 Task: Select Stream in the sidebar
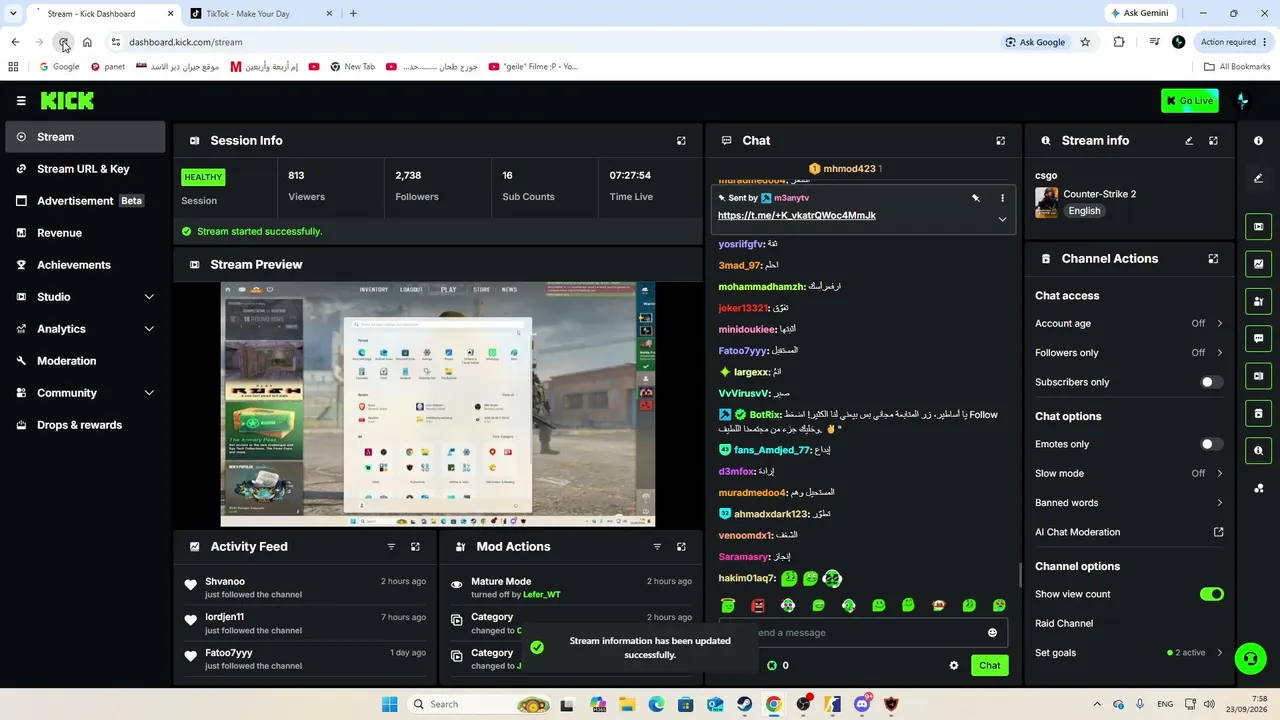point(85,137)
